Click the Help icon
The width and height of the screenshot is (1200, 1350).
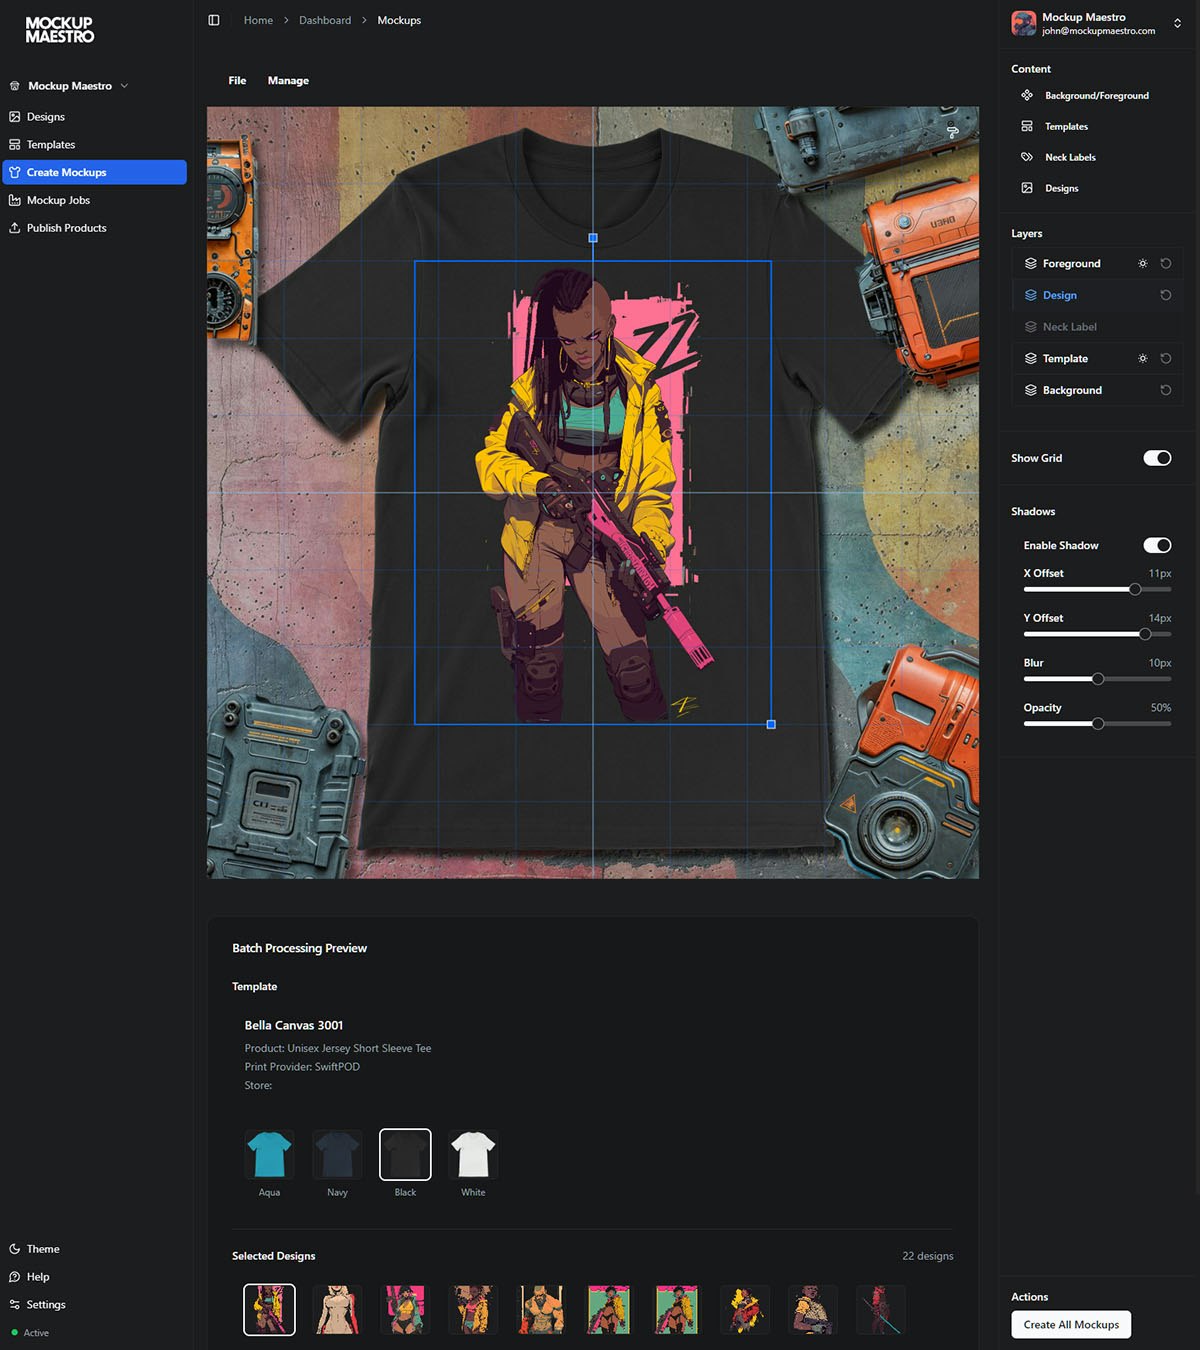pos(15,1277)
